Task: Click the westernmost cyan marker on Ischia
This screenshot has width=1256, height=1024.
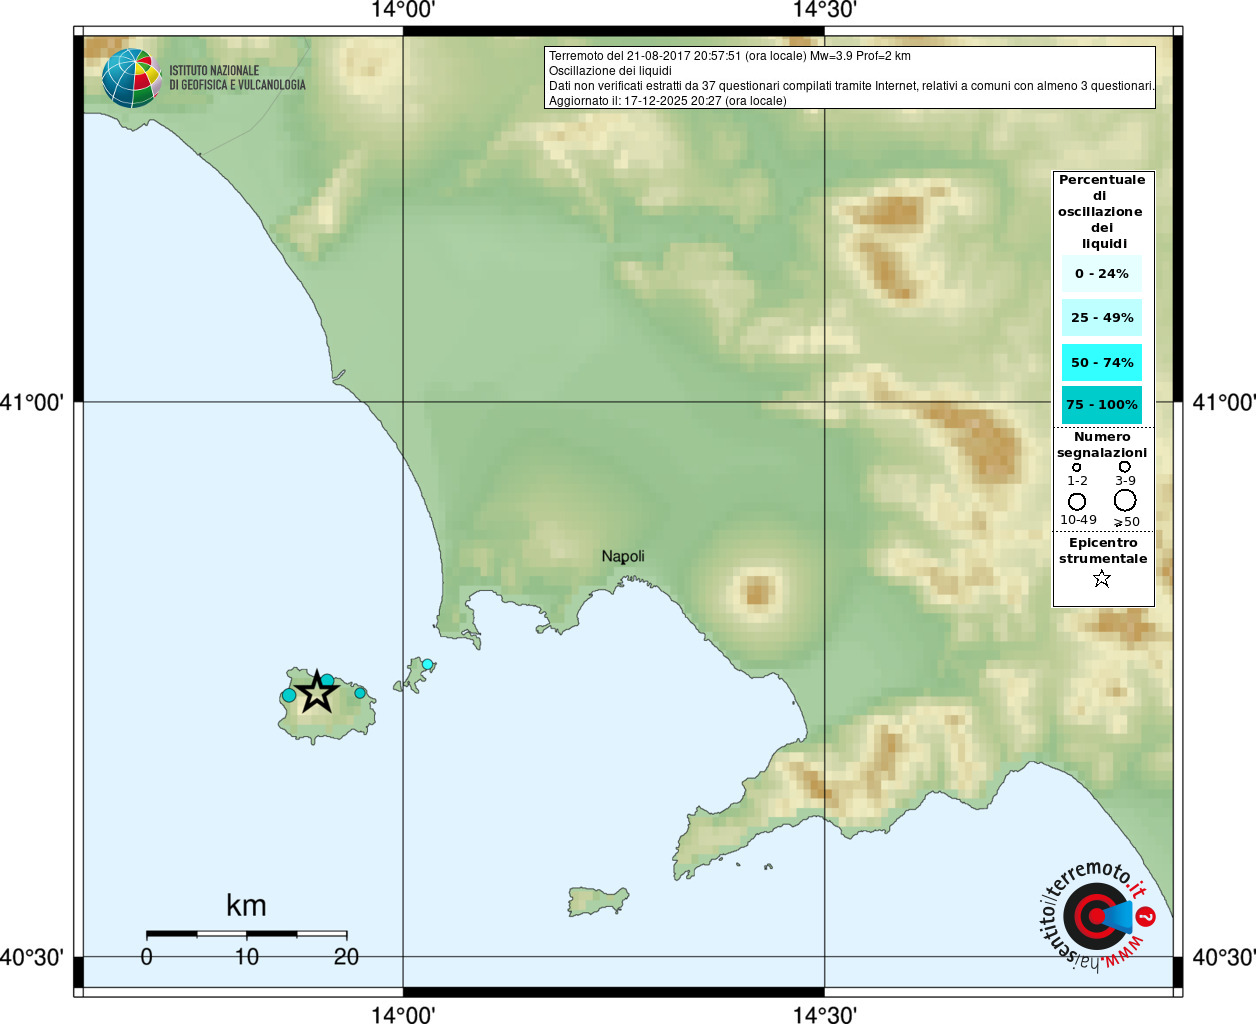Action: (289, 695)
